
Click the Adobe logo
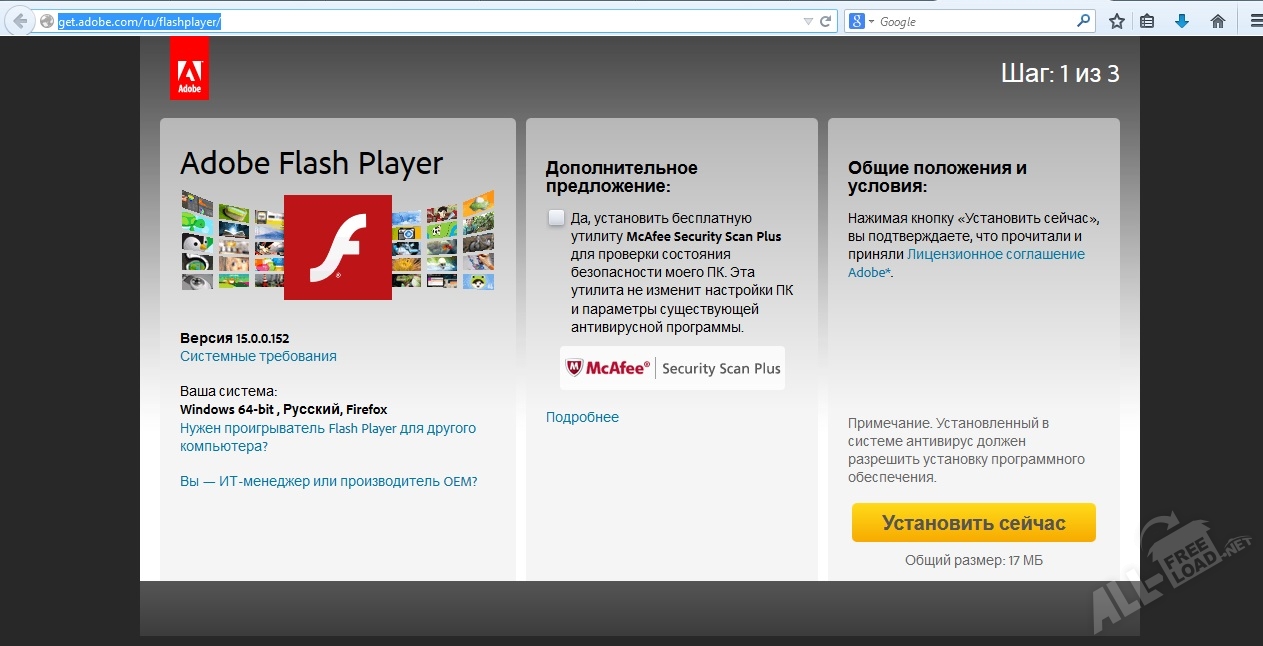189,69
